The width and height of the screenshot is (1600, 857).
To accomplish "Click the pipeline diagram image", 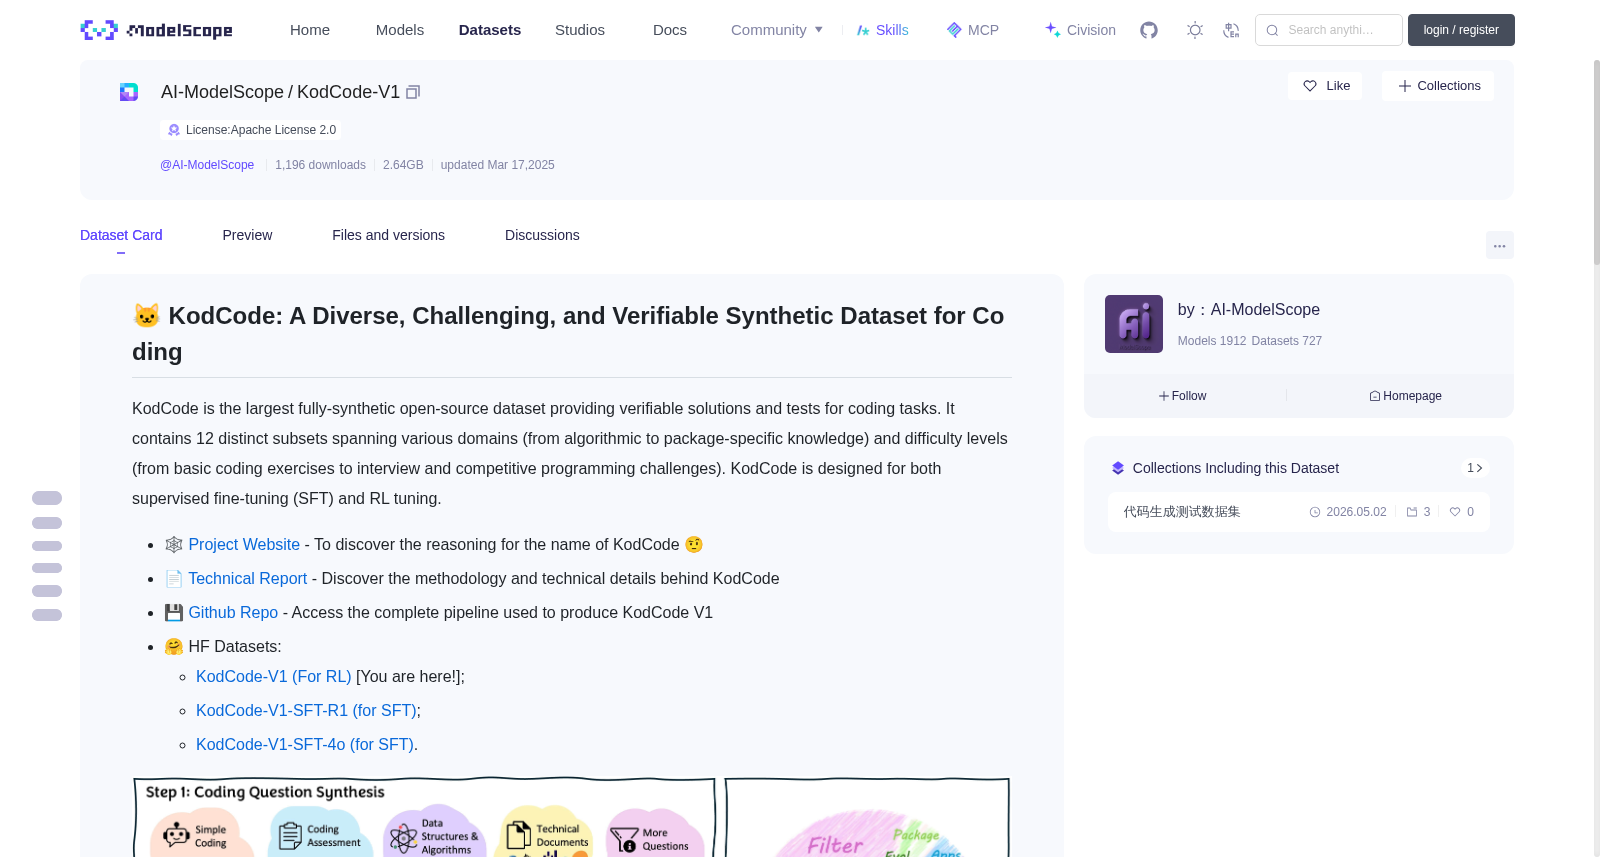I will point(571,817).
